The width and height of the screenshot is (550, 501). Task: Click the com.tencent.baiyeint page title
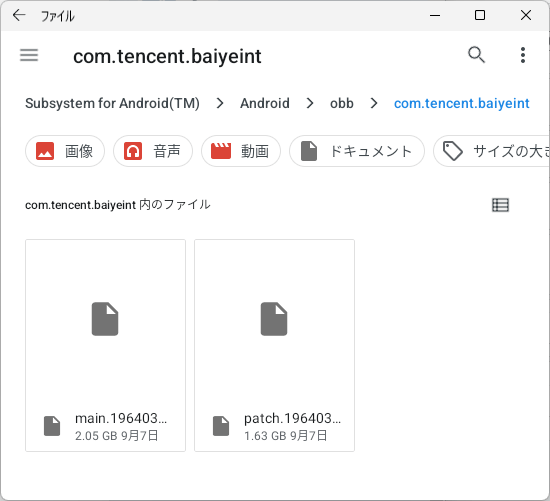(167, 56)
